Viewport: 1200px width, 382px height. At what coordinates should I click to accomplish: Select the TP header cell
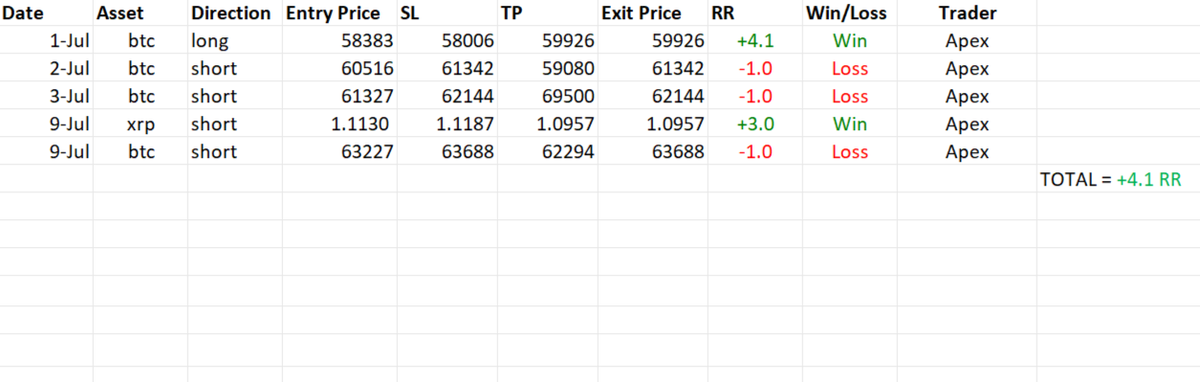click(x=547, y=14)
